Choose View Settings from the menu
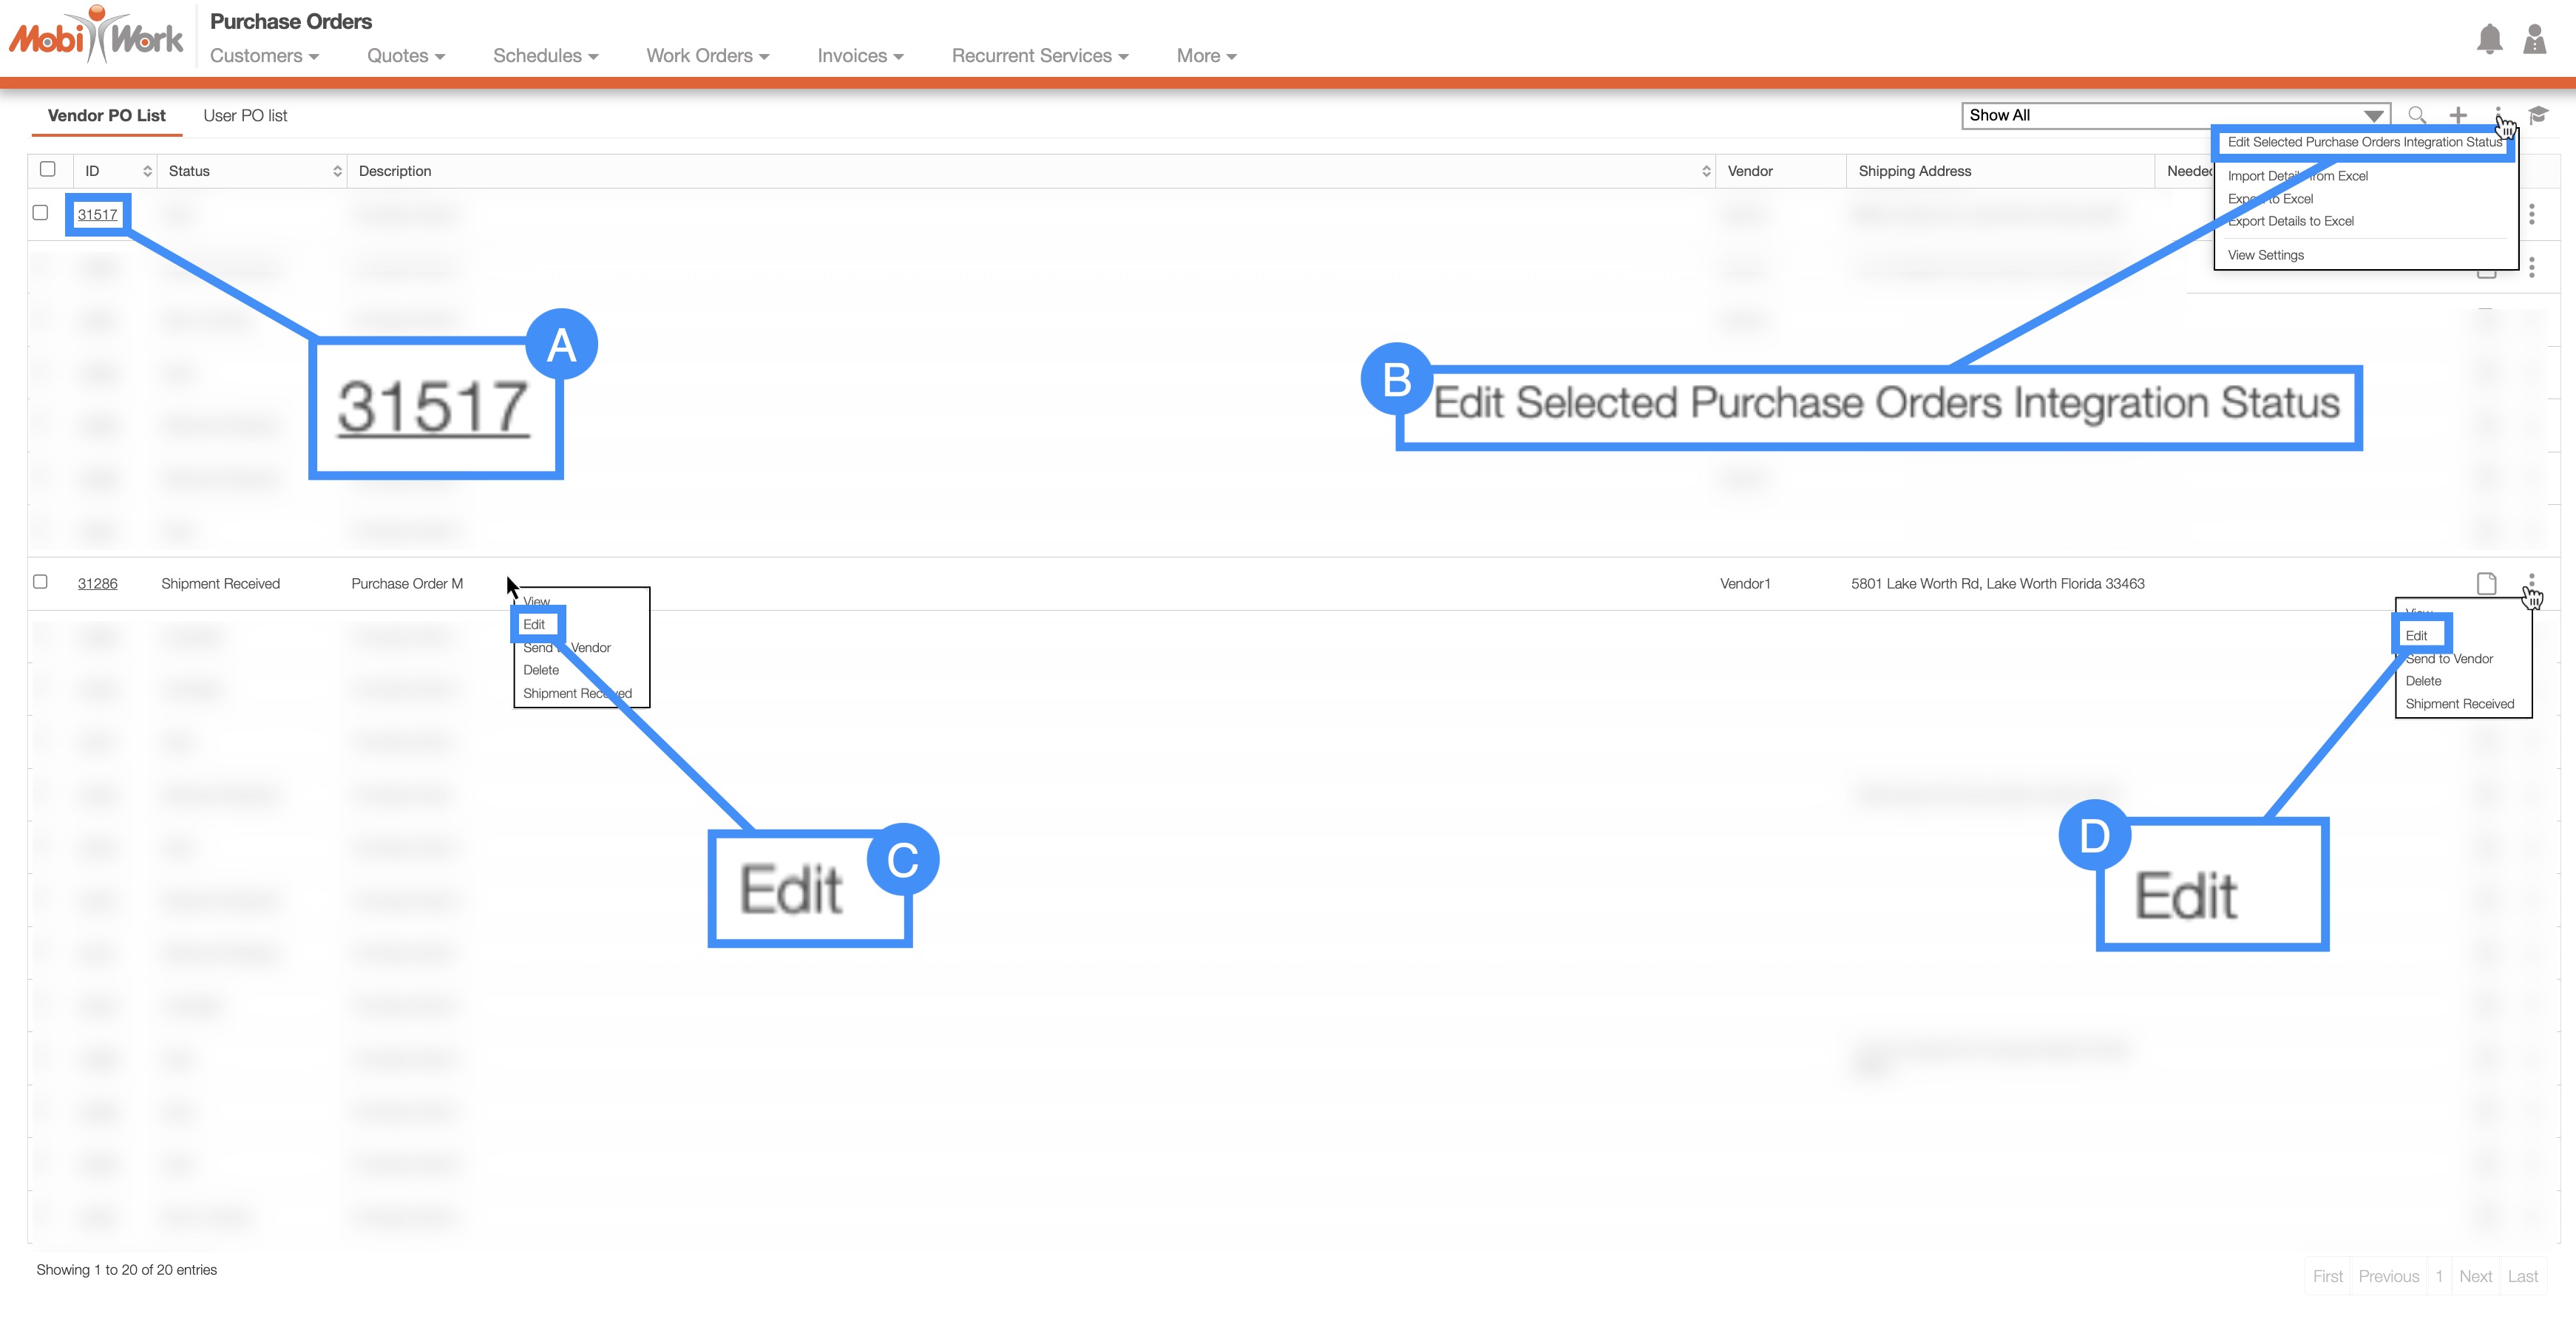 [x=2265, y=255]
